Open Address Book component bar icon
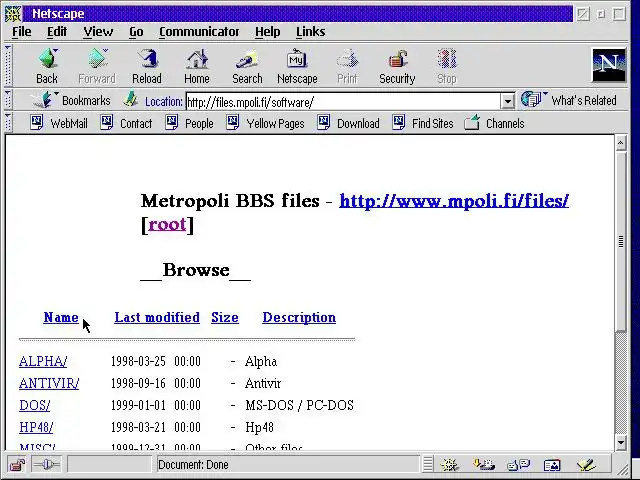Screen dimensions: 640x480 point(552,464)
